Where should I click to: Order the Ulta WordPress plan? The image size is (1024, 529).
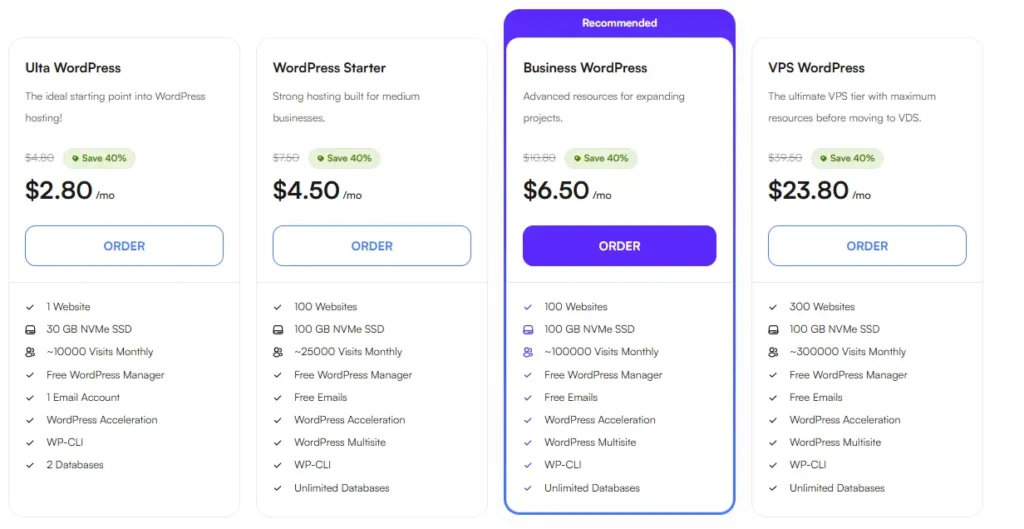point(124,246)
